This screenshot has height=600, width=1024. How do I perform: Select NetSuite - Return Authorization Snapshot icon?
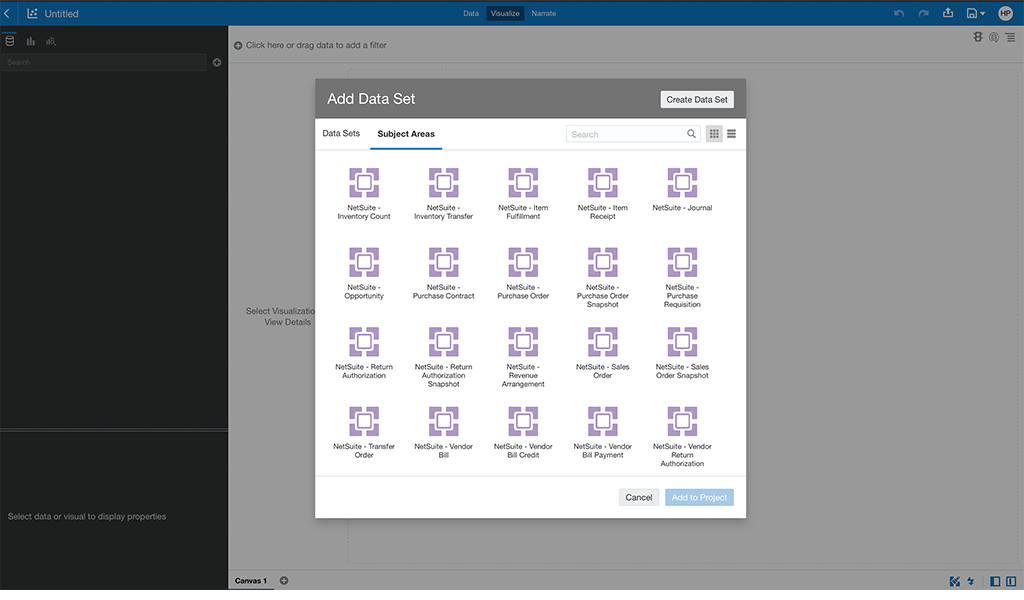tap(443, 341)
